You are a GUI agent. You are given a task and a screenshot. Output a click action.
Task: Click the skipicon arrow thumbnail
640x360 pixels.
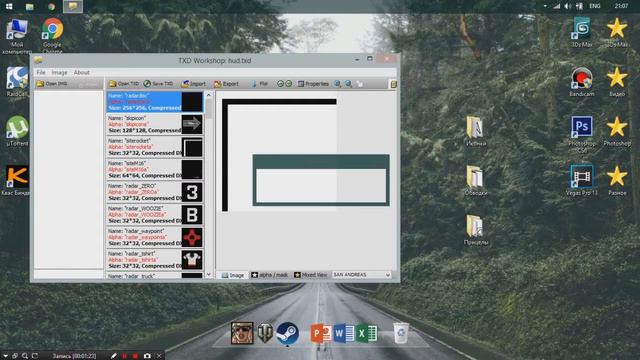192,124
